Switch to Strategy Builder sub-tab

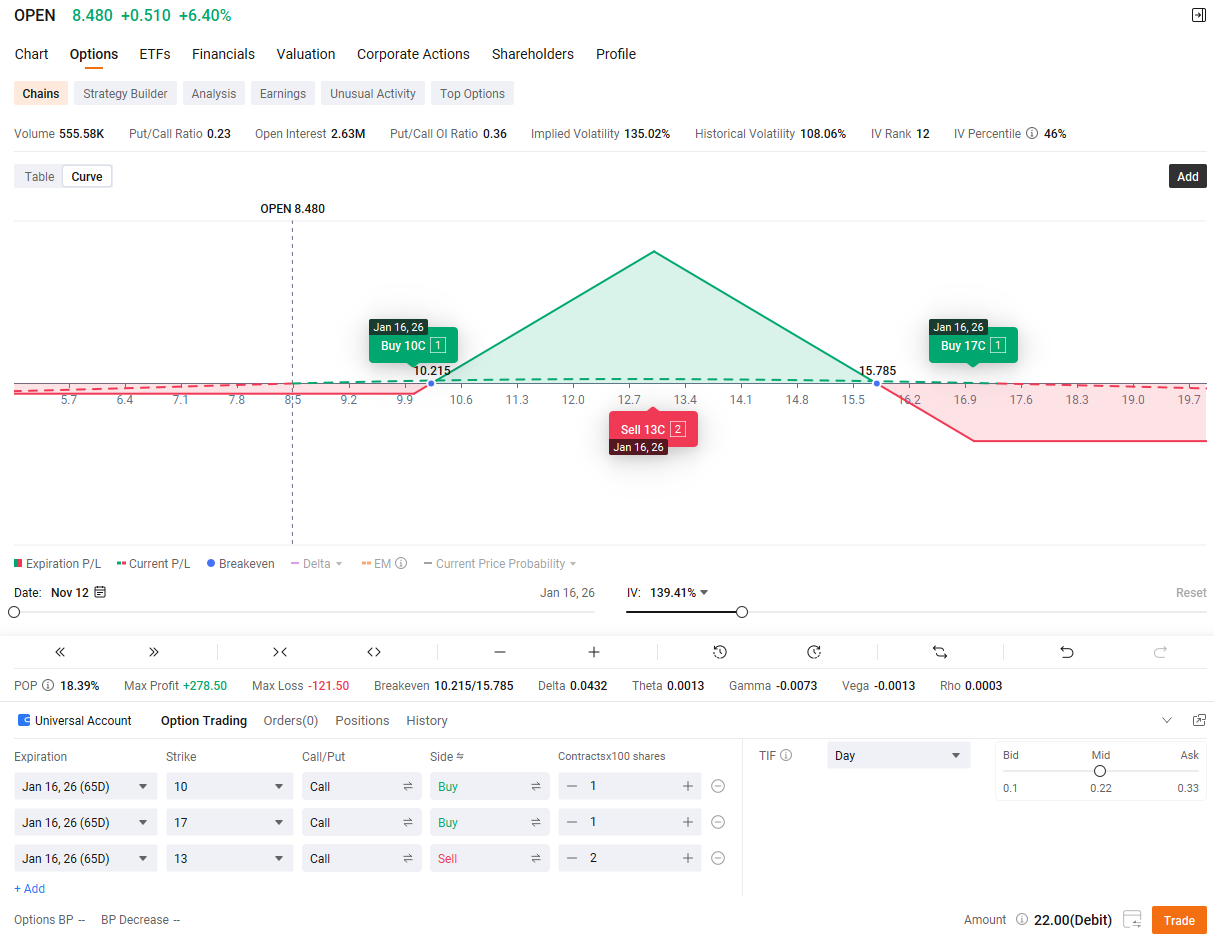click(x=125, y=93)
